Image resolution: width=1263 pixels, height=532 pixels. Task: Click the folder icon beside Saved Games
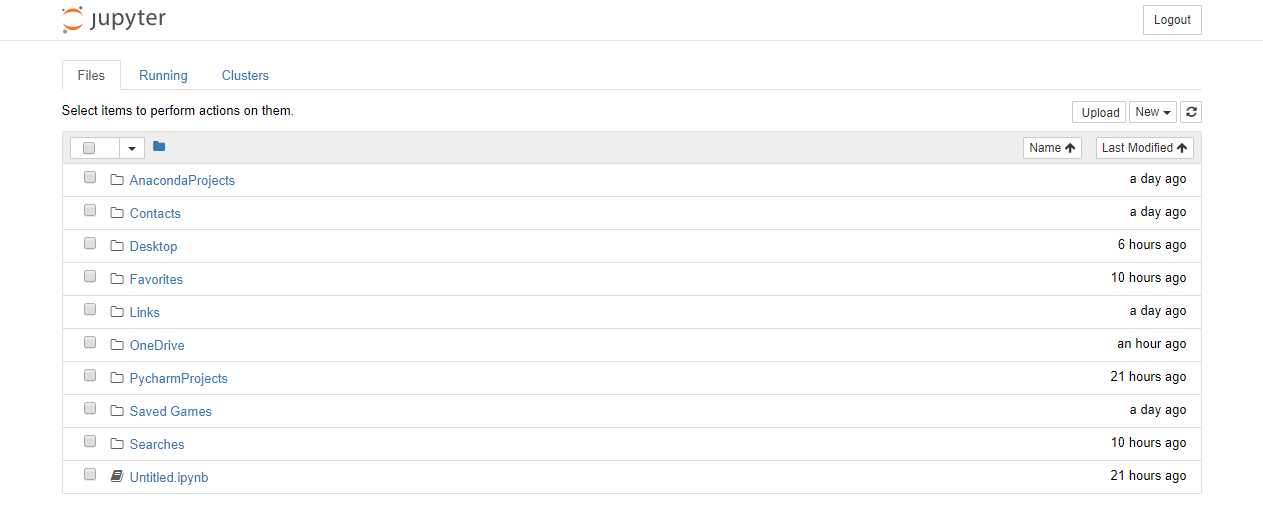pyautogui.click(x=116, y=411)
